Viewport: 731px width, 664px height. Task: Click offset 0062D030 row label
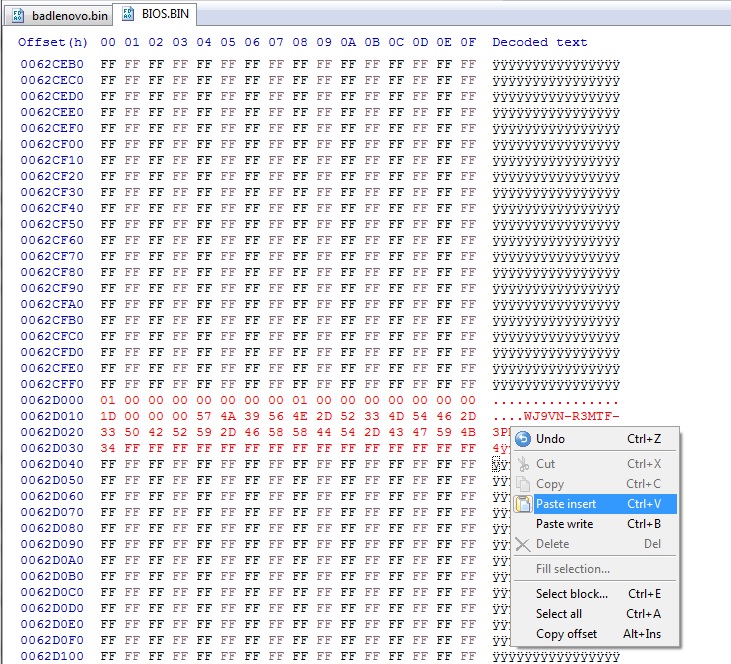click(52, 448)
